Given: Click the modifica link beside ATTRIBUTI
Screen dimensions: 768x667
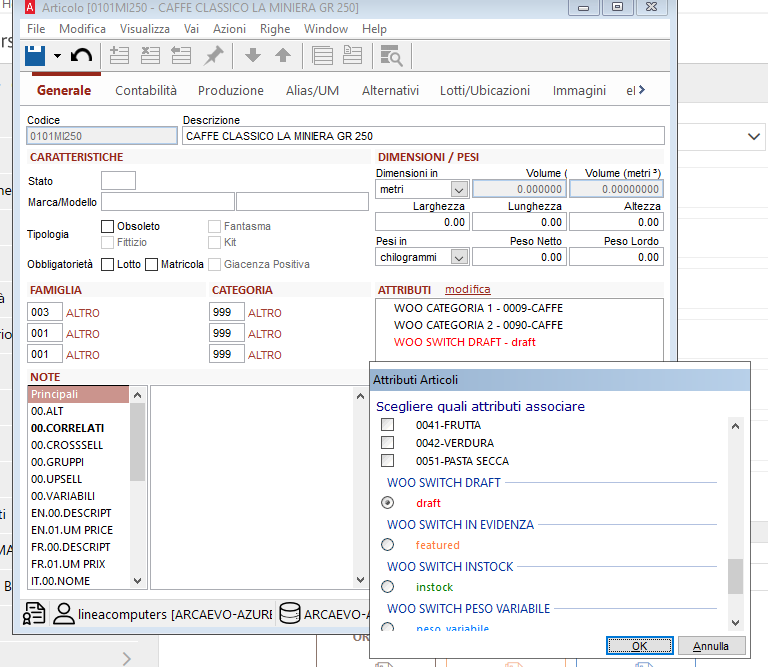Looking at the screenshot, I should click(x=468, y=289).
